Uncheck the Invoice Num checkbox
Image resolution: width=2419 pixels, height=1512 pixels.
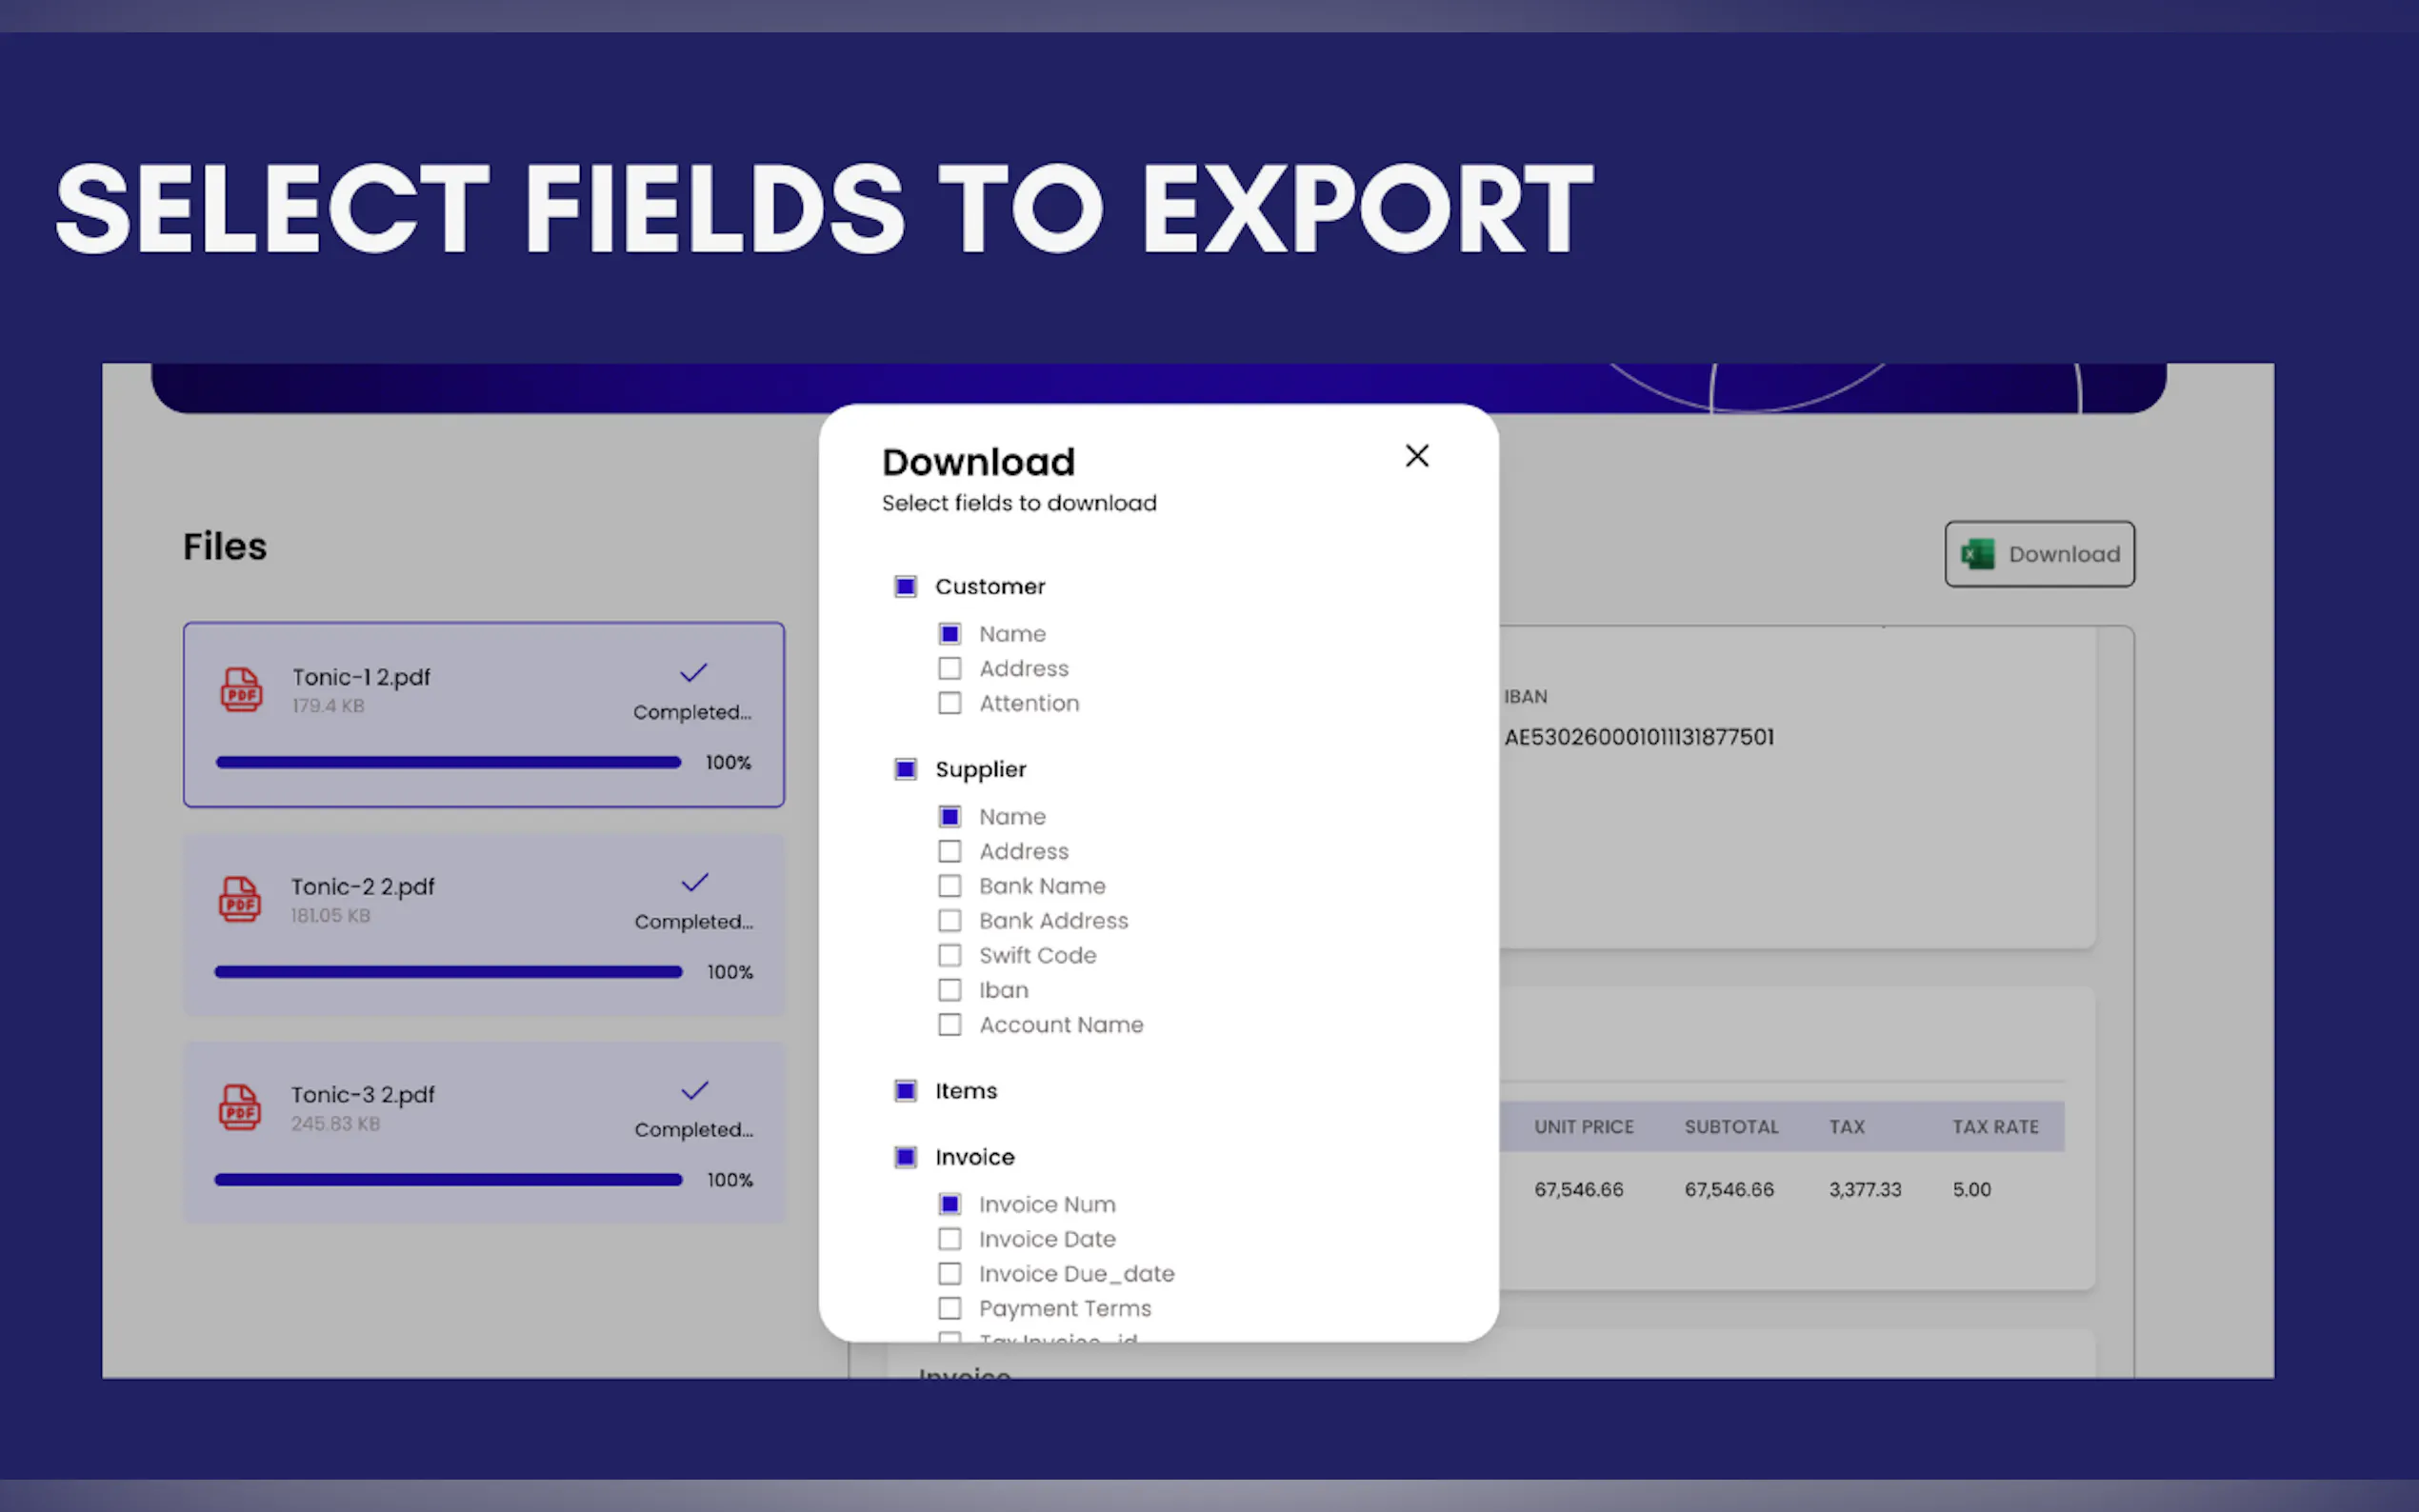[949, 1204]
